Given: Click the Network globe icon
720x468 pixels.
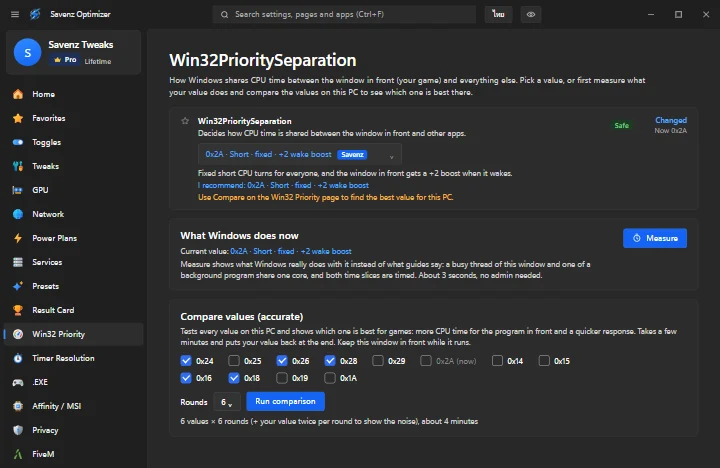Looking at the screenshot, I should 18,214.
